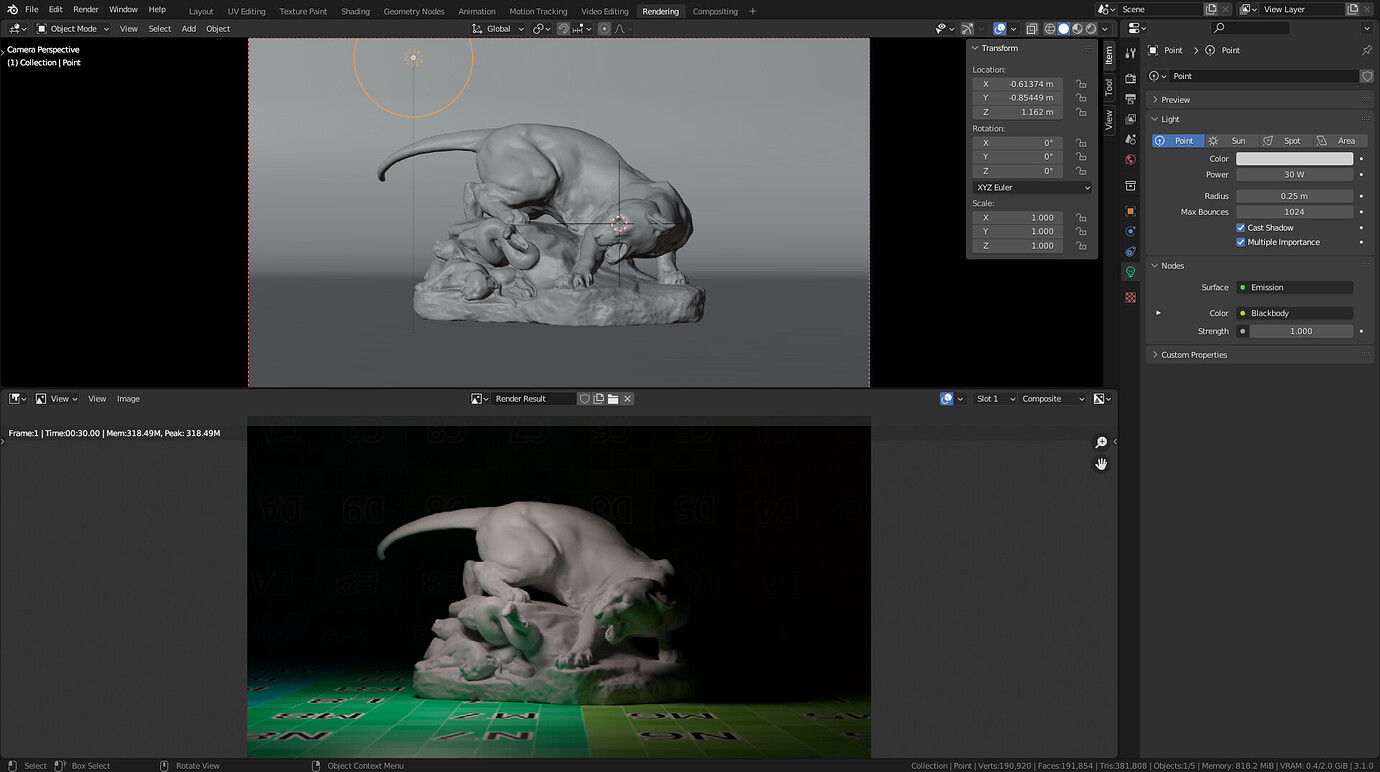
Task: Switch to the Compositing workspace tab
Action: pos(715,11)
